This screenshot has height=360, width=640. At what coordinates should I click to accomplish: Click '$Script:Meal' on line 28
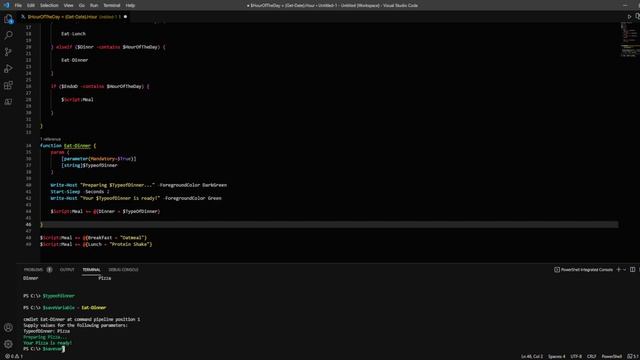[77, 100]
